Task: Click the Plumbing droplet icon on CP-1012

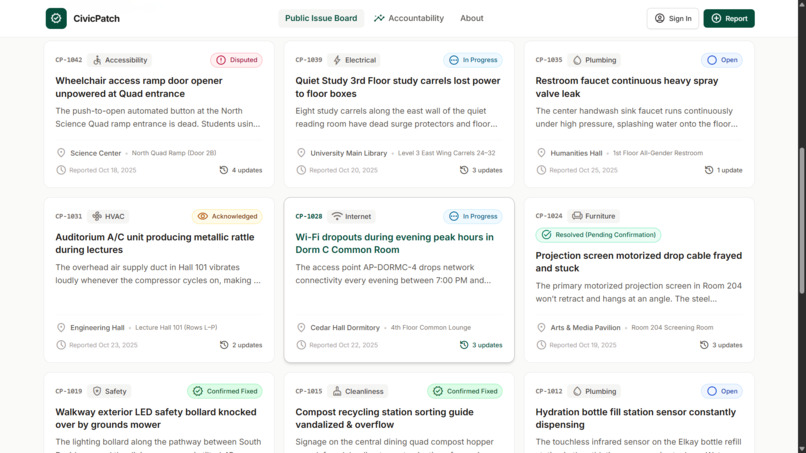Action: tap(577, 391)
